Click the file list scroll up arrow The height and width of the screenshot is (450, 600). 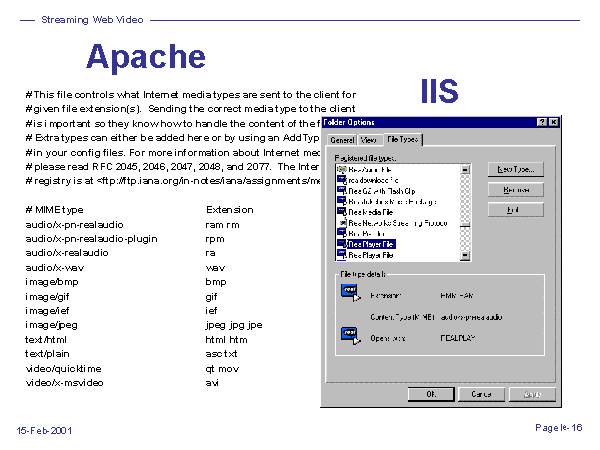(465, 169)
